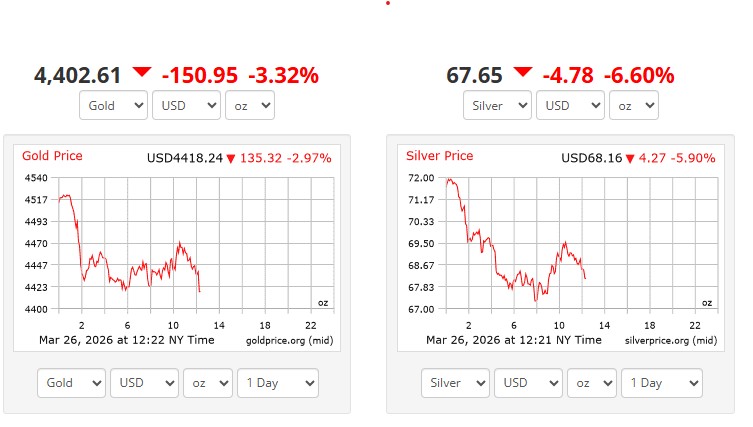Open the USD currency dropdown above the gold chart
The image size is (753, 427).
pyautogui.click(x=186, y=105)
